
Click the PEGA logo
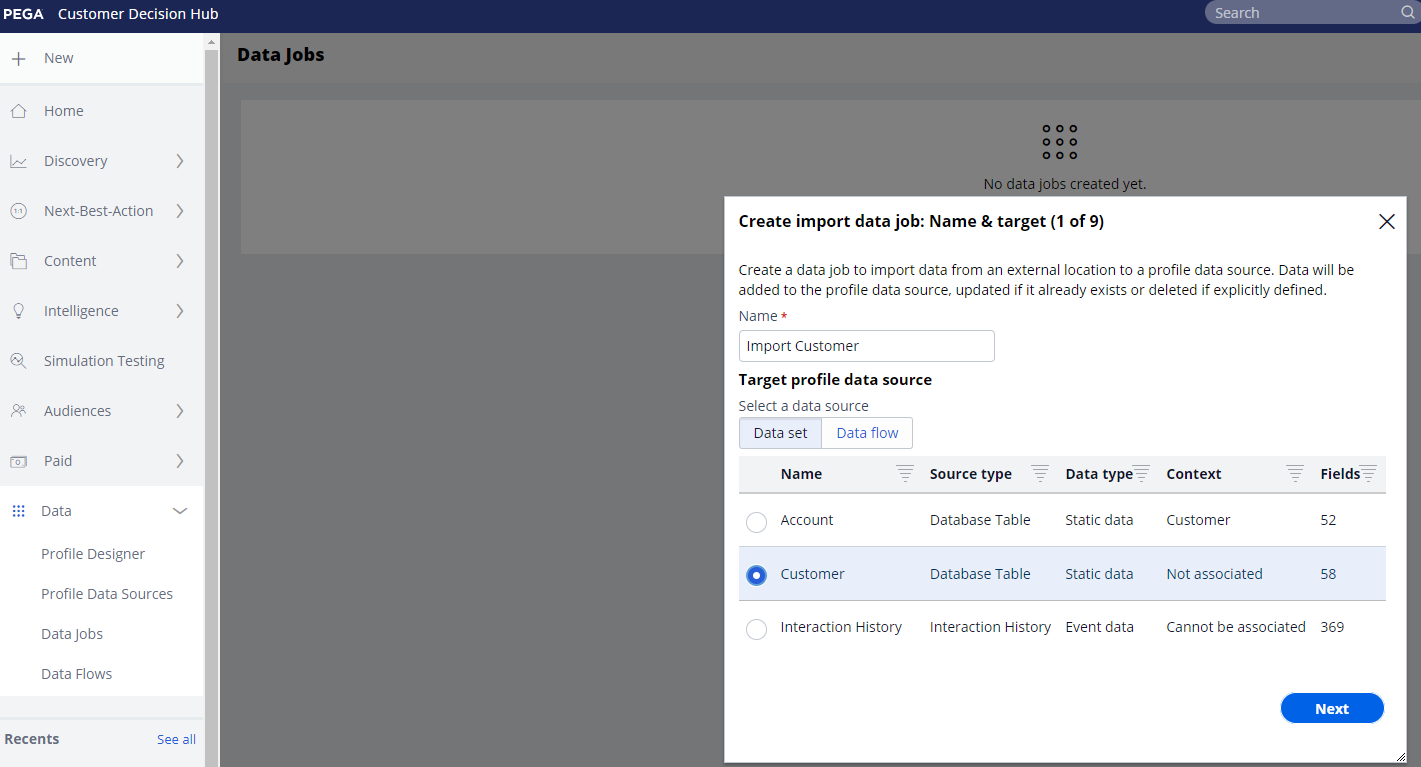[23, 14]
